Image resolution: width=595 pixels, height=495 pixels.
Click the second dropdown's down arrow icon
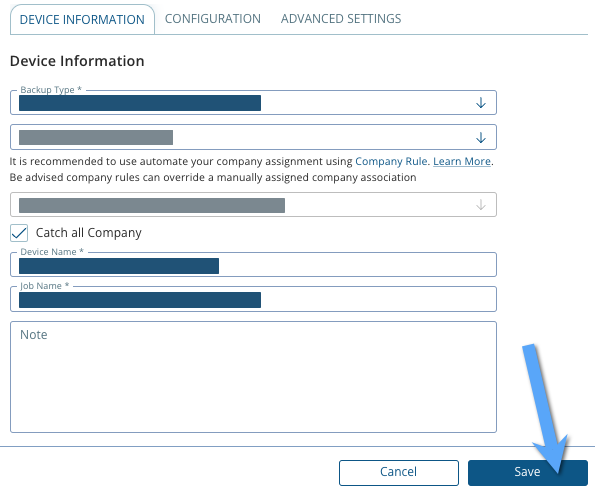click(x=481, y=137)
